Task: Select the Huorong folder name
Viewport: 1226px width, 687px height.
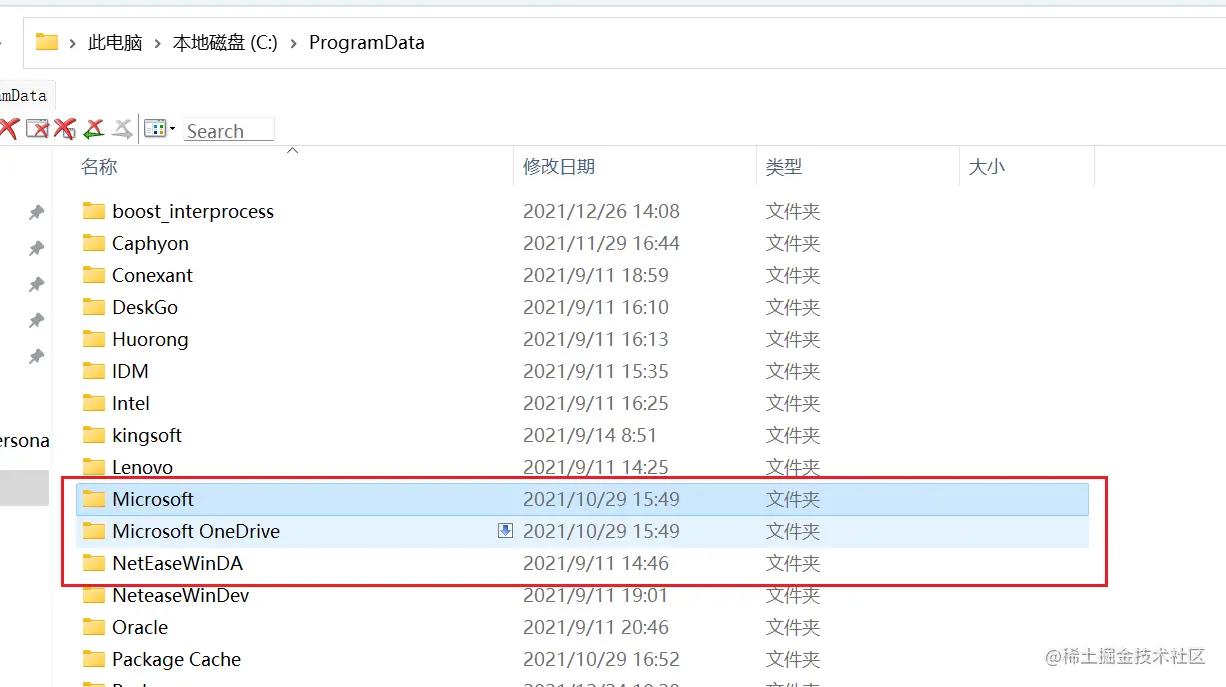Action: tap(150, 339)
